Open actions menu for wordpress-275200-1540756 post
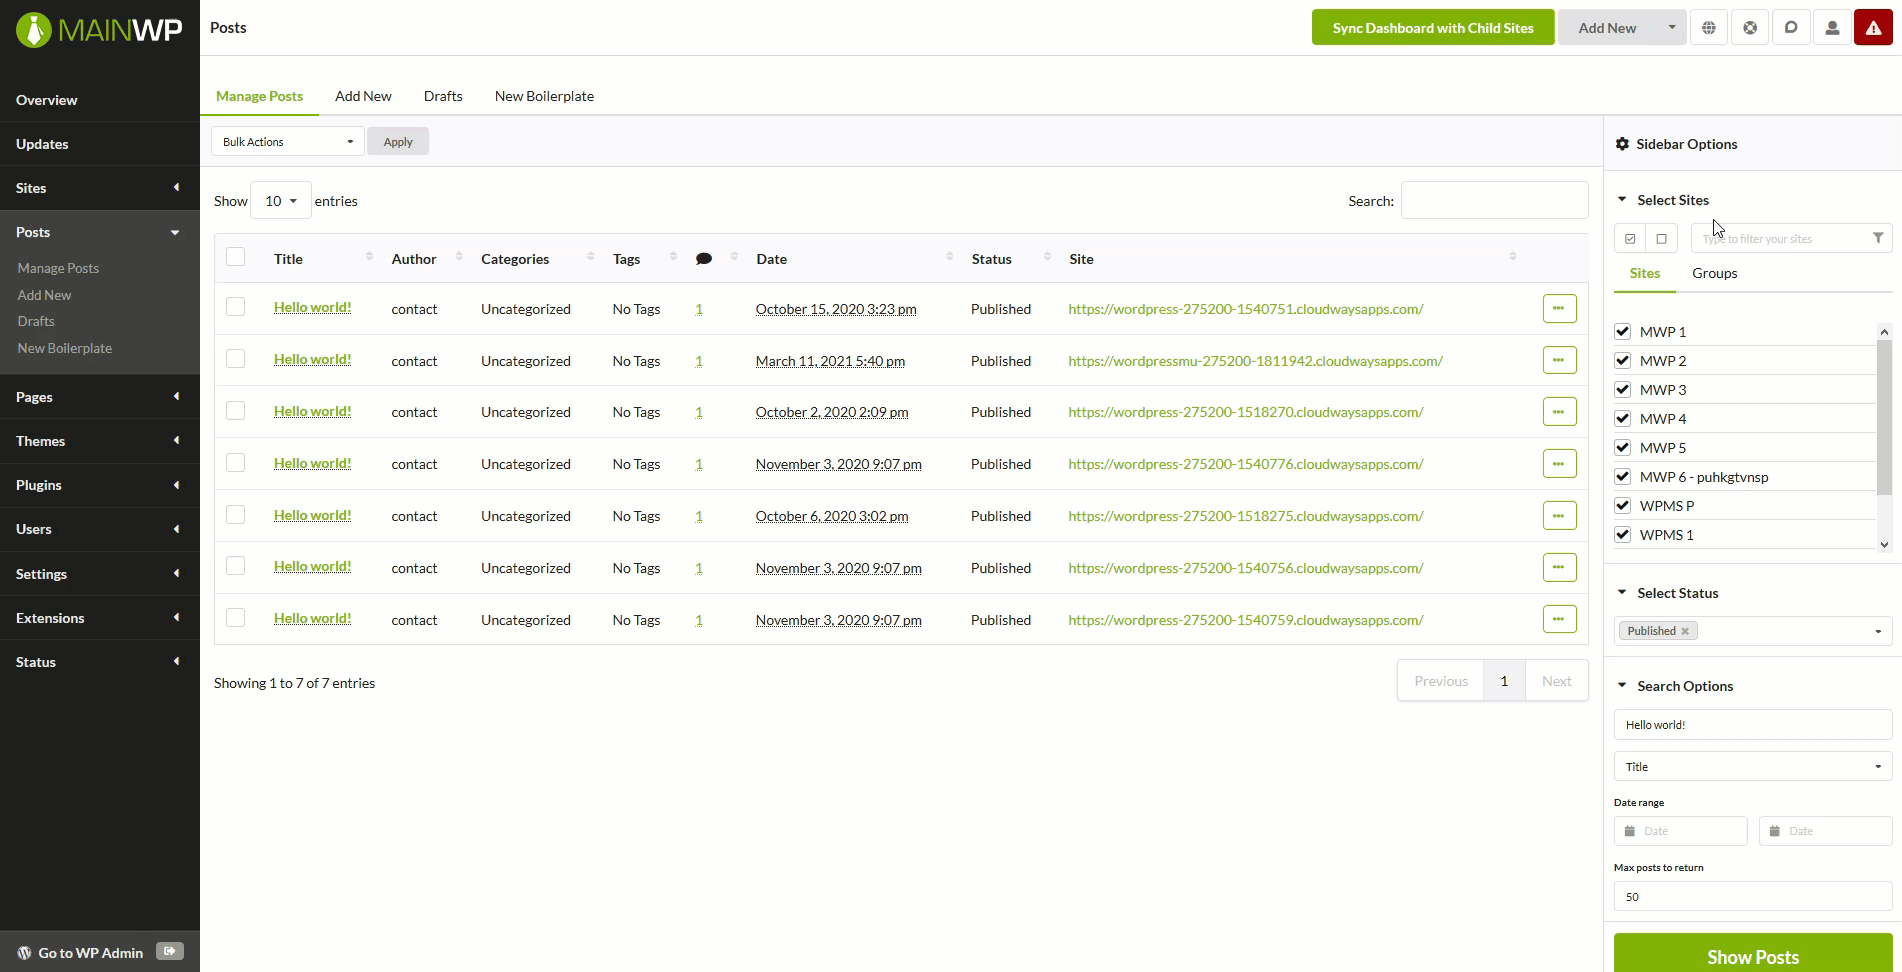 [x=1559, y=567]
